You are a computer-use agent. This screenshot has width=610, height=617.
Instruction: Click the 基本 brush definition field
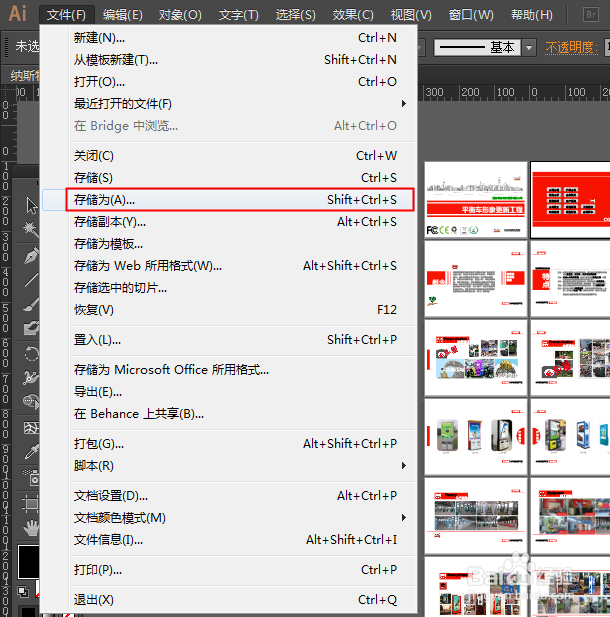point(478,48)
